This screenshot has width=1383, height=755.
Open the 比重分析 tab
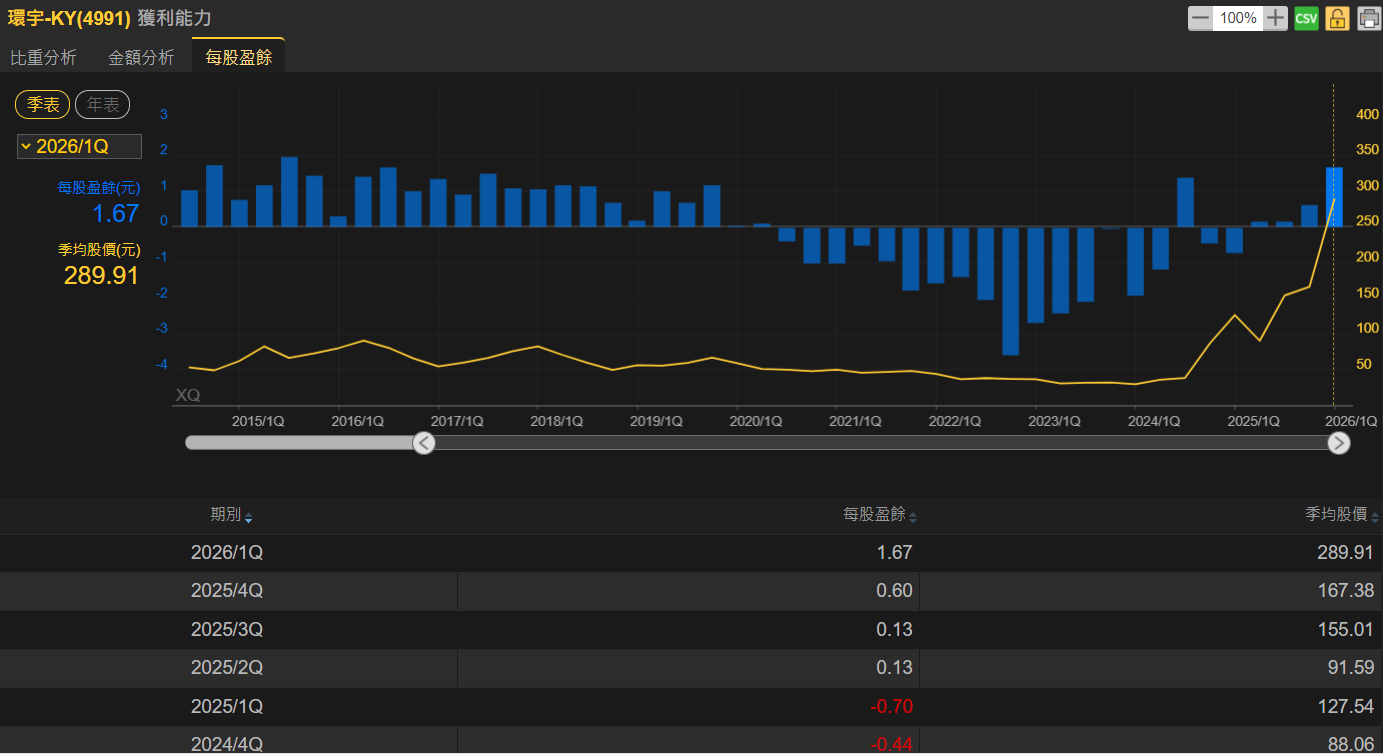(x=43, y=57)
